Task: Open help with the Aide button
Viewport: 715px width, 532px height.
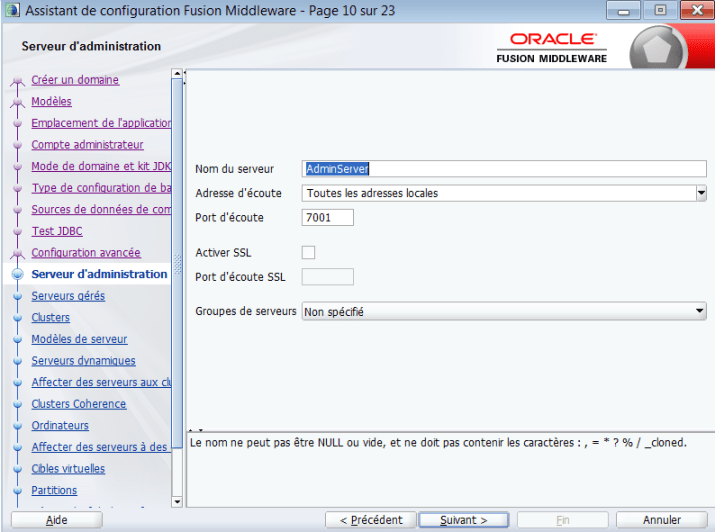Action: pos(57,520)
